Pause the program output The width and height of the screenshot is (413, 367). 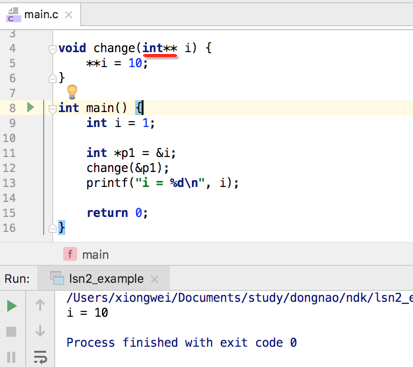(x=11, y=357)
